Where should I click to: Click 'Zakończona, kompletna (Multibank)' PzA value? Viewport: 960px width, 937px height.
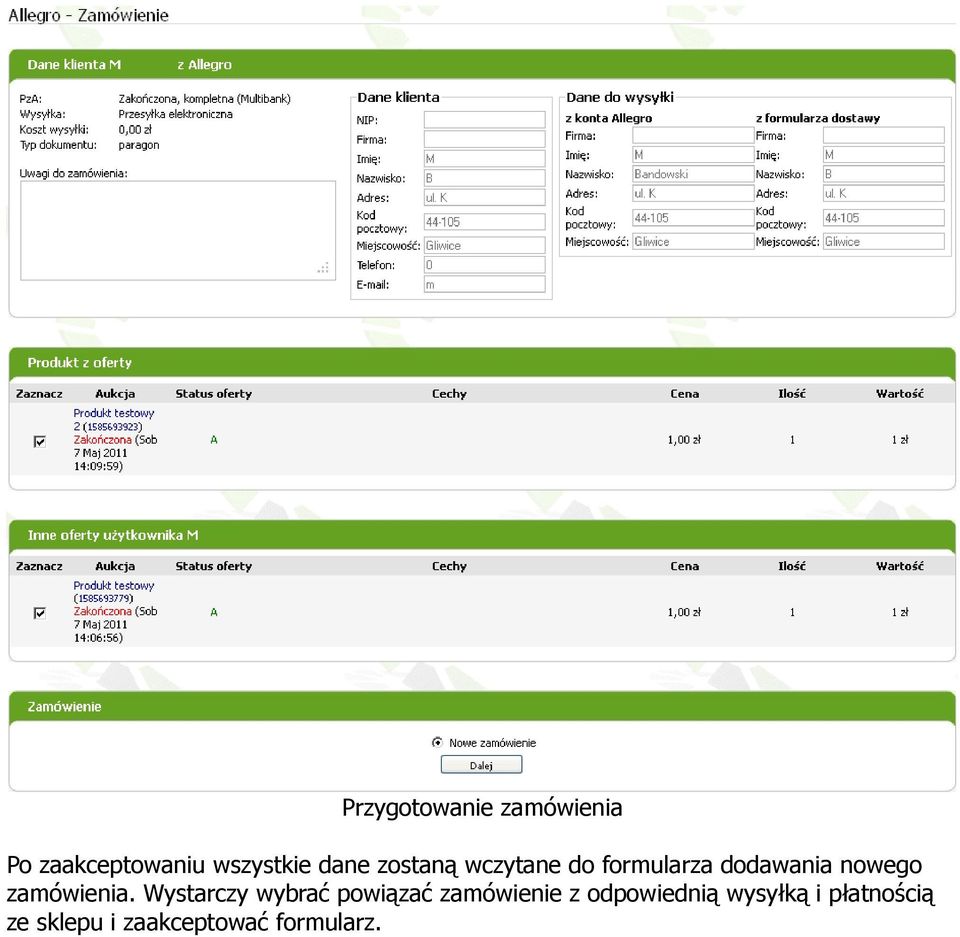[x=204, y=99]
